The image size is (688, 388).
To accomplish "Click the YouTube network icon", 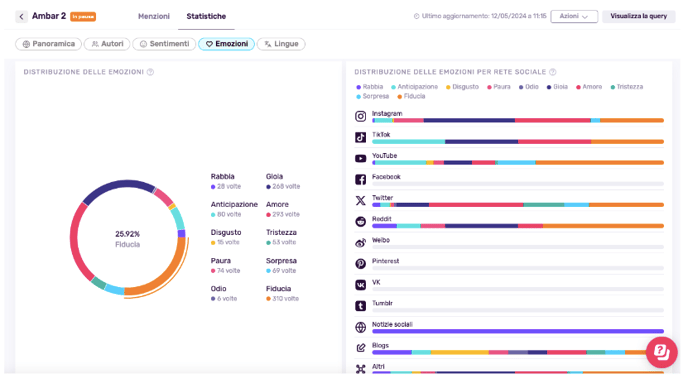I will pos(360,158).
